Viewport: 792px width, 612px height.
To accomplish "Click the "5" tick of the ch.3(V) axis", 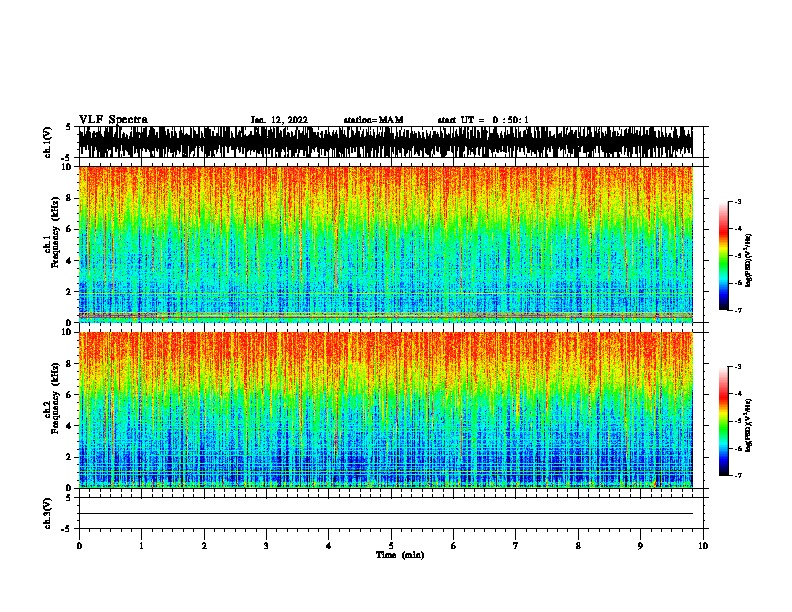I will tap(68, 498).
